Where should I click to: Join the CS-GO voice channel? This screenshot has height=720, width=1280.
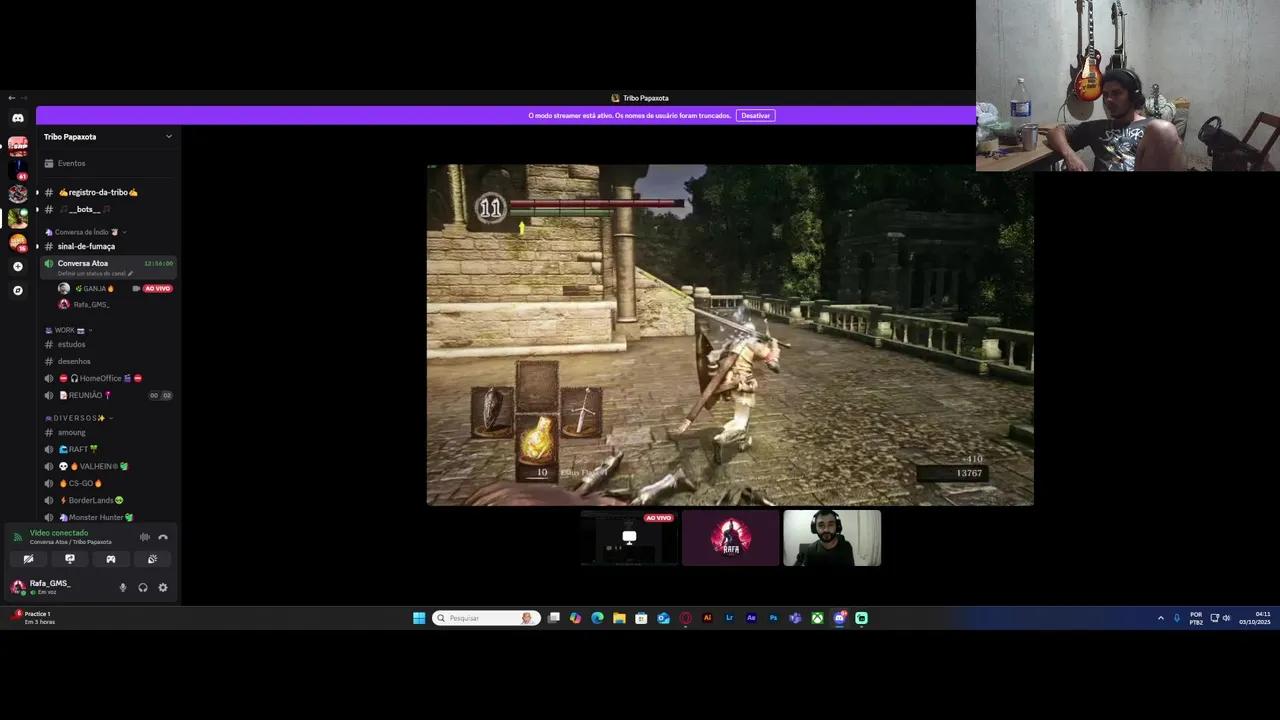click(107, 483)
